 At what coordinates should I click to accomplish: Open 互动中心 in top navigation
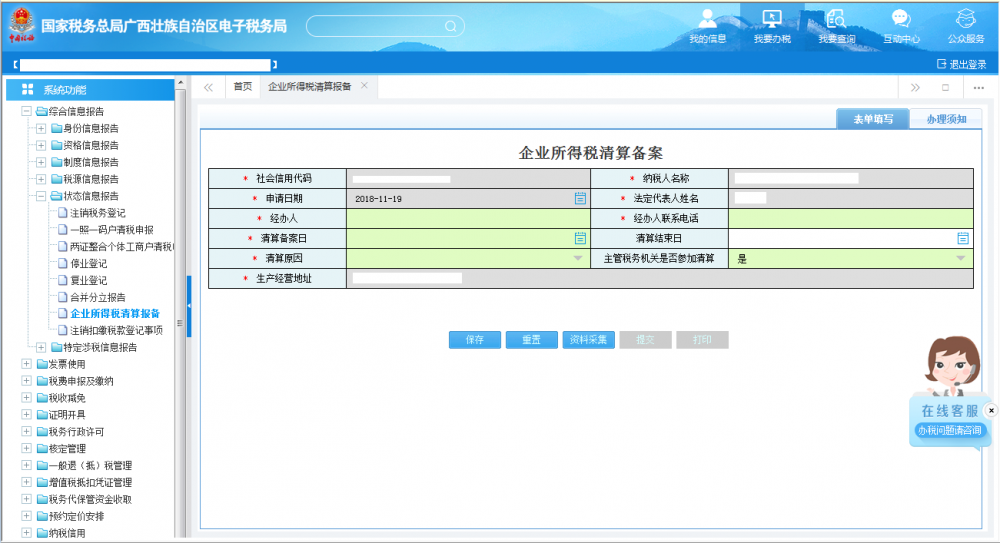click(x=901, y=26)
